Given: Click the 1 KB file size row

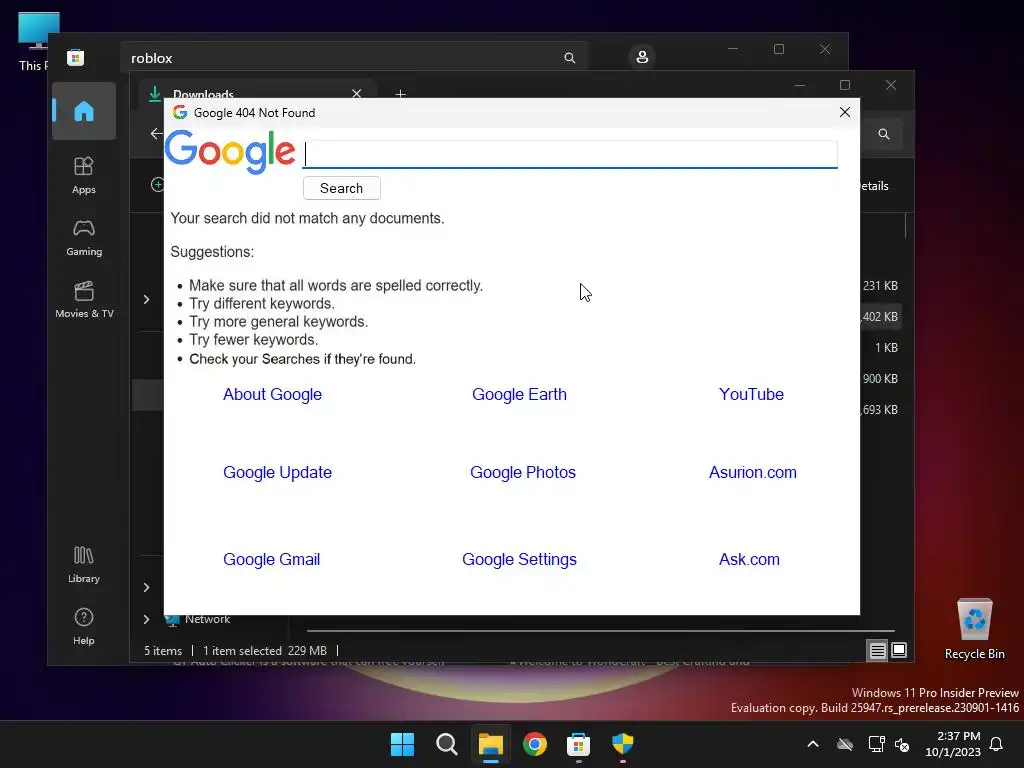Looking at the screenshot, I should 886,347.
